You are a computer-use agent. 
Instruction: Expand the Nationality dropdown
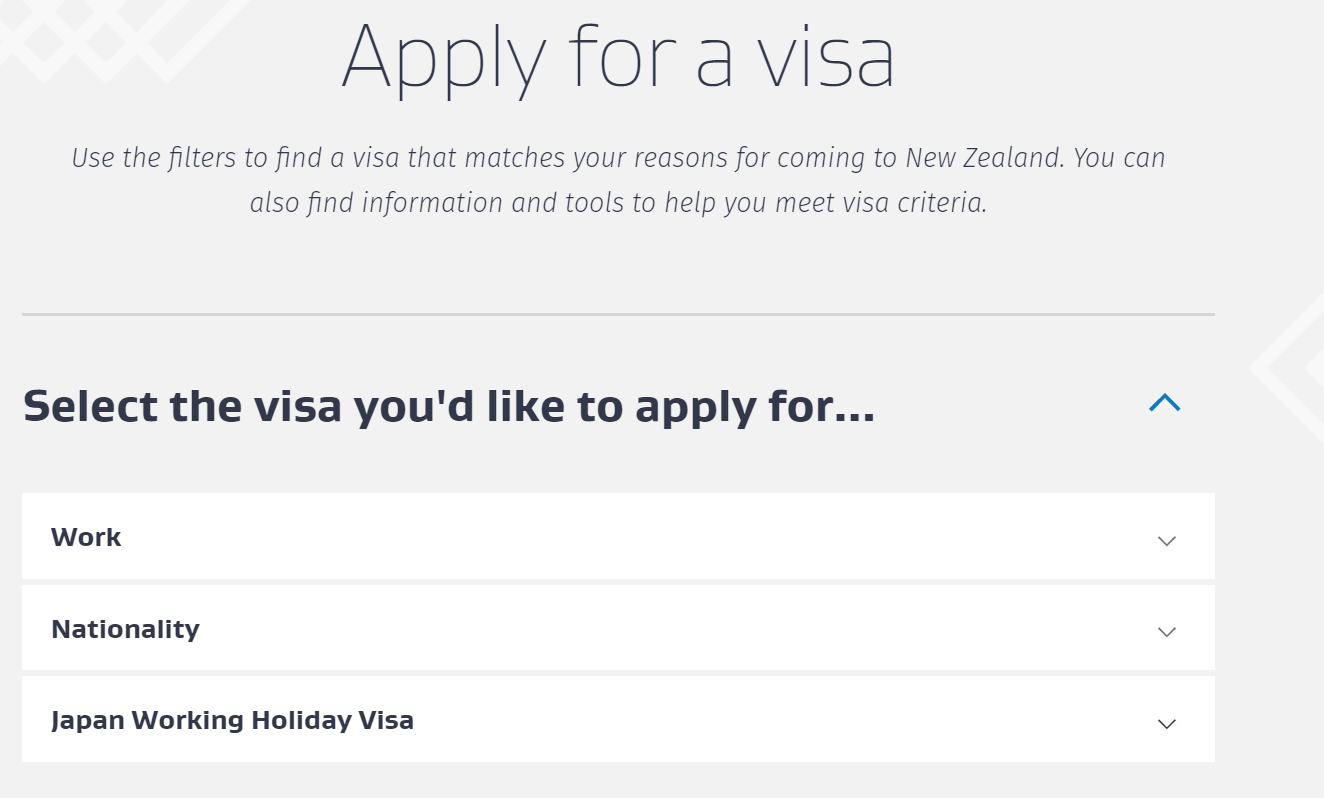point(617,628)
